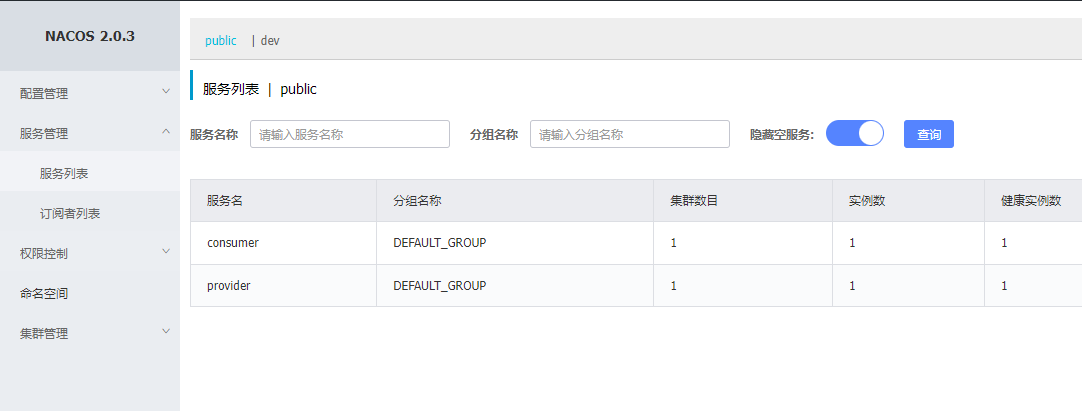Click the NACOS 2.0.3 logo header
Screen dimensions: 1082x411
(x=90, y=37)
